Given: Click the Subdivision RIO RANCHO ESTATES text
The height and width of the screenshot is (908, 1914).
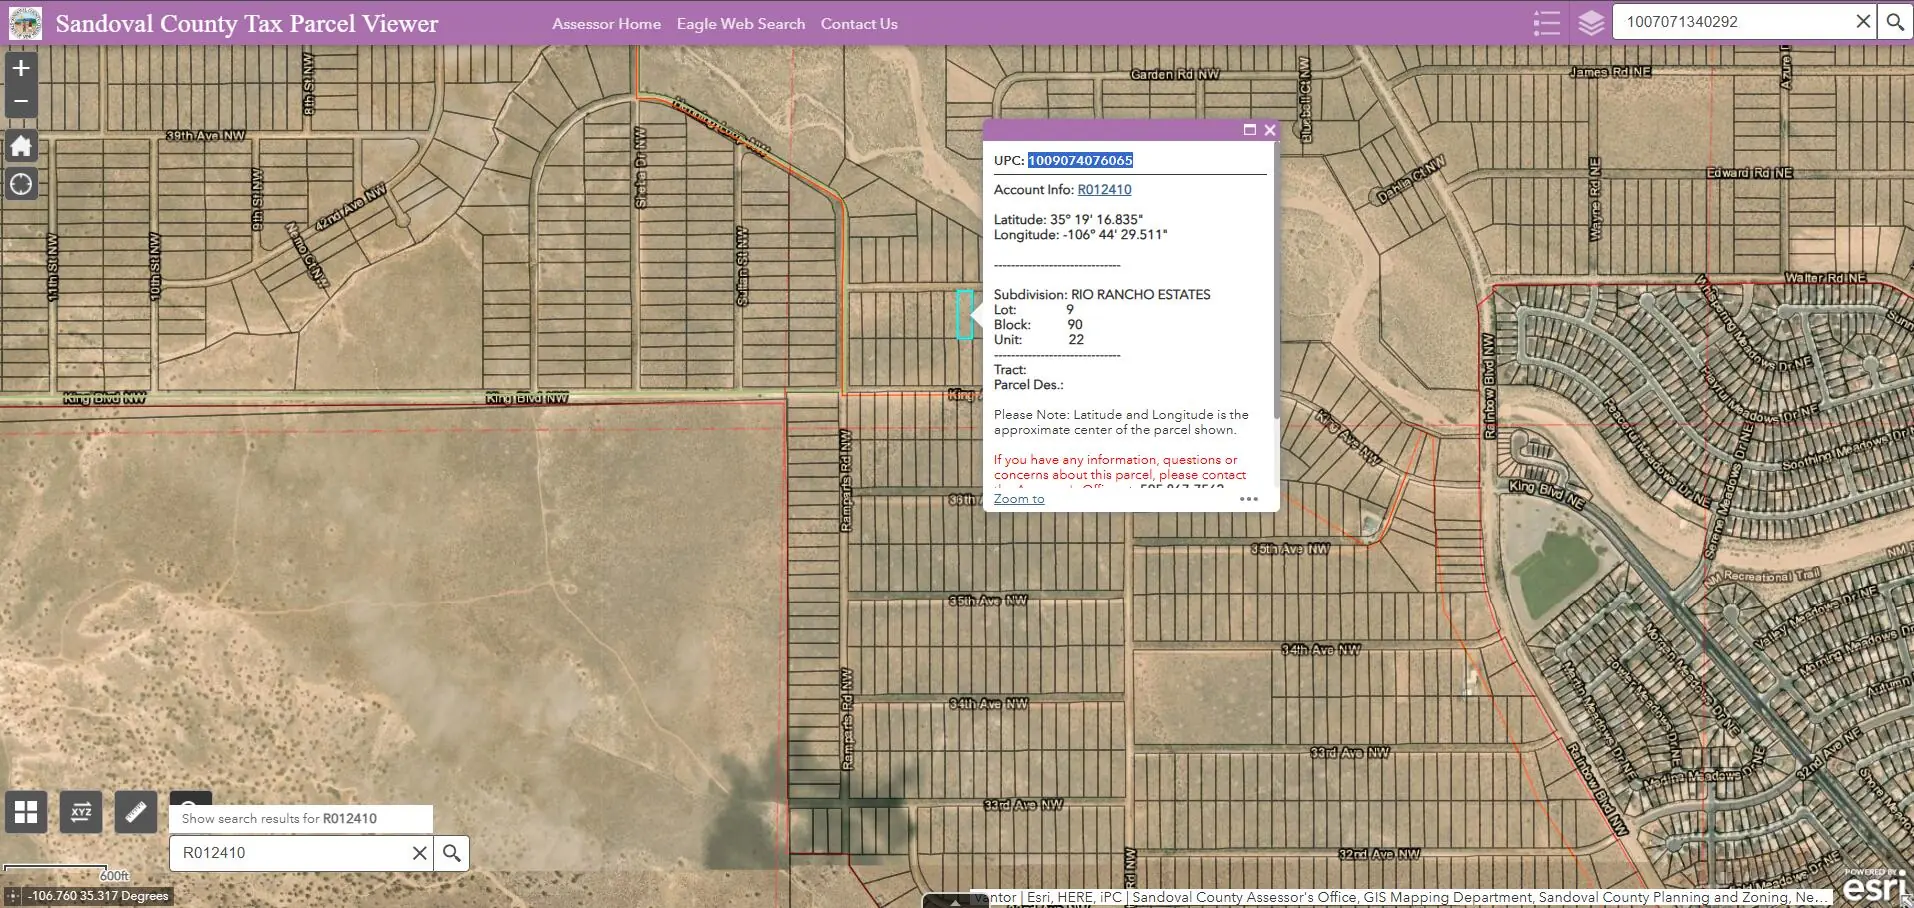Looking at the screenshot, I should pos(1102,294).
